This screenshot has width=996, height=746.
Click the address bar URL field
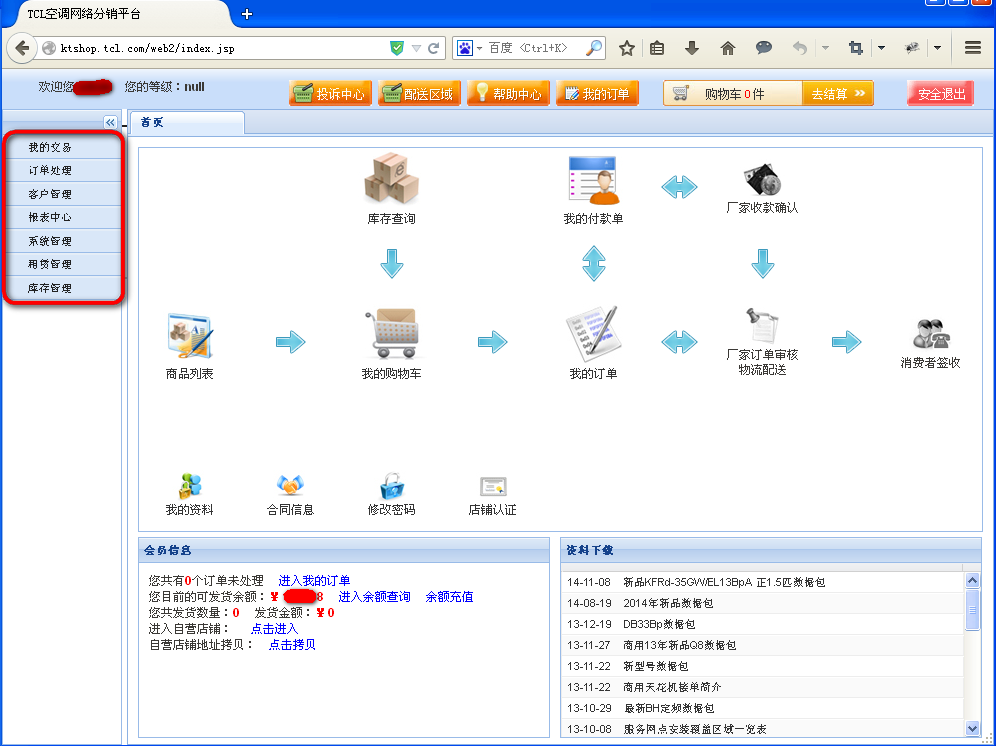coord(222,48)
